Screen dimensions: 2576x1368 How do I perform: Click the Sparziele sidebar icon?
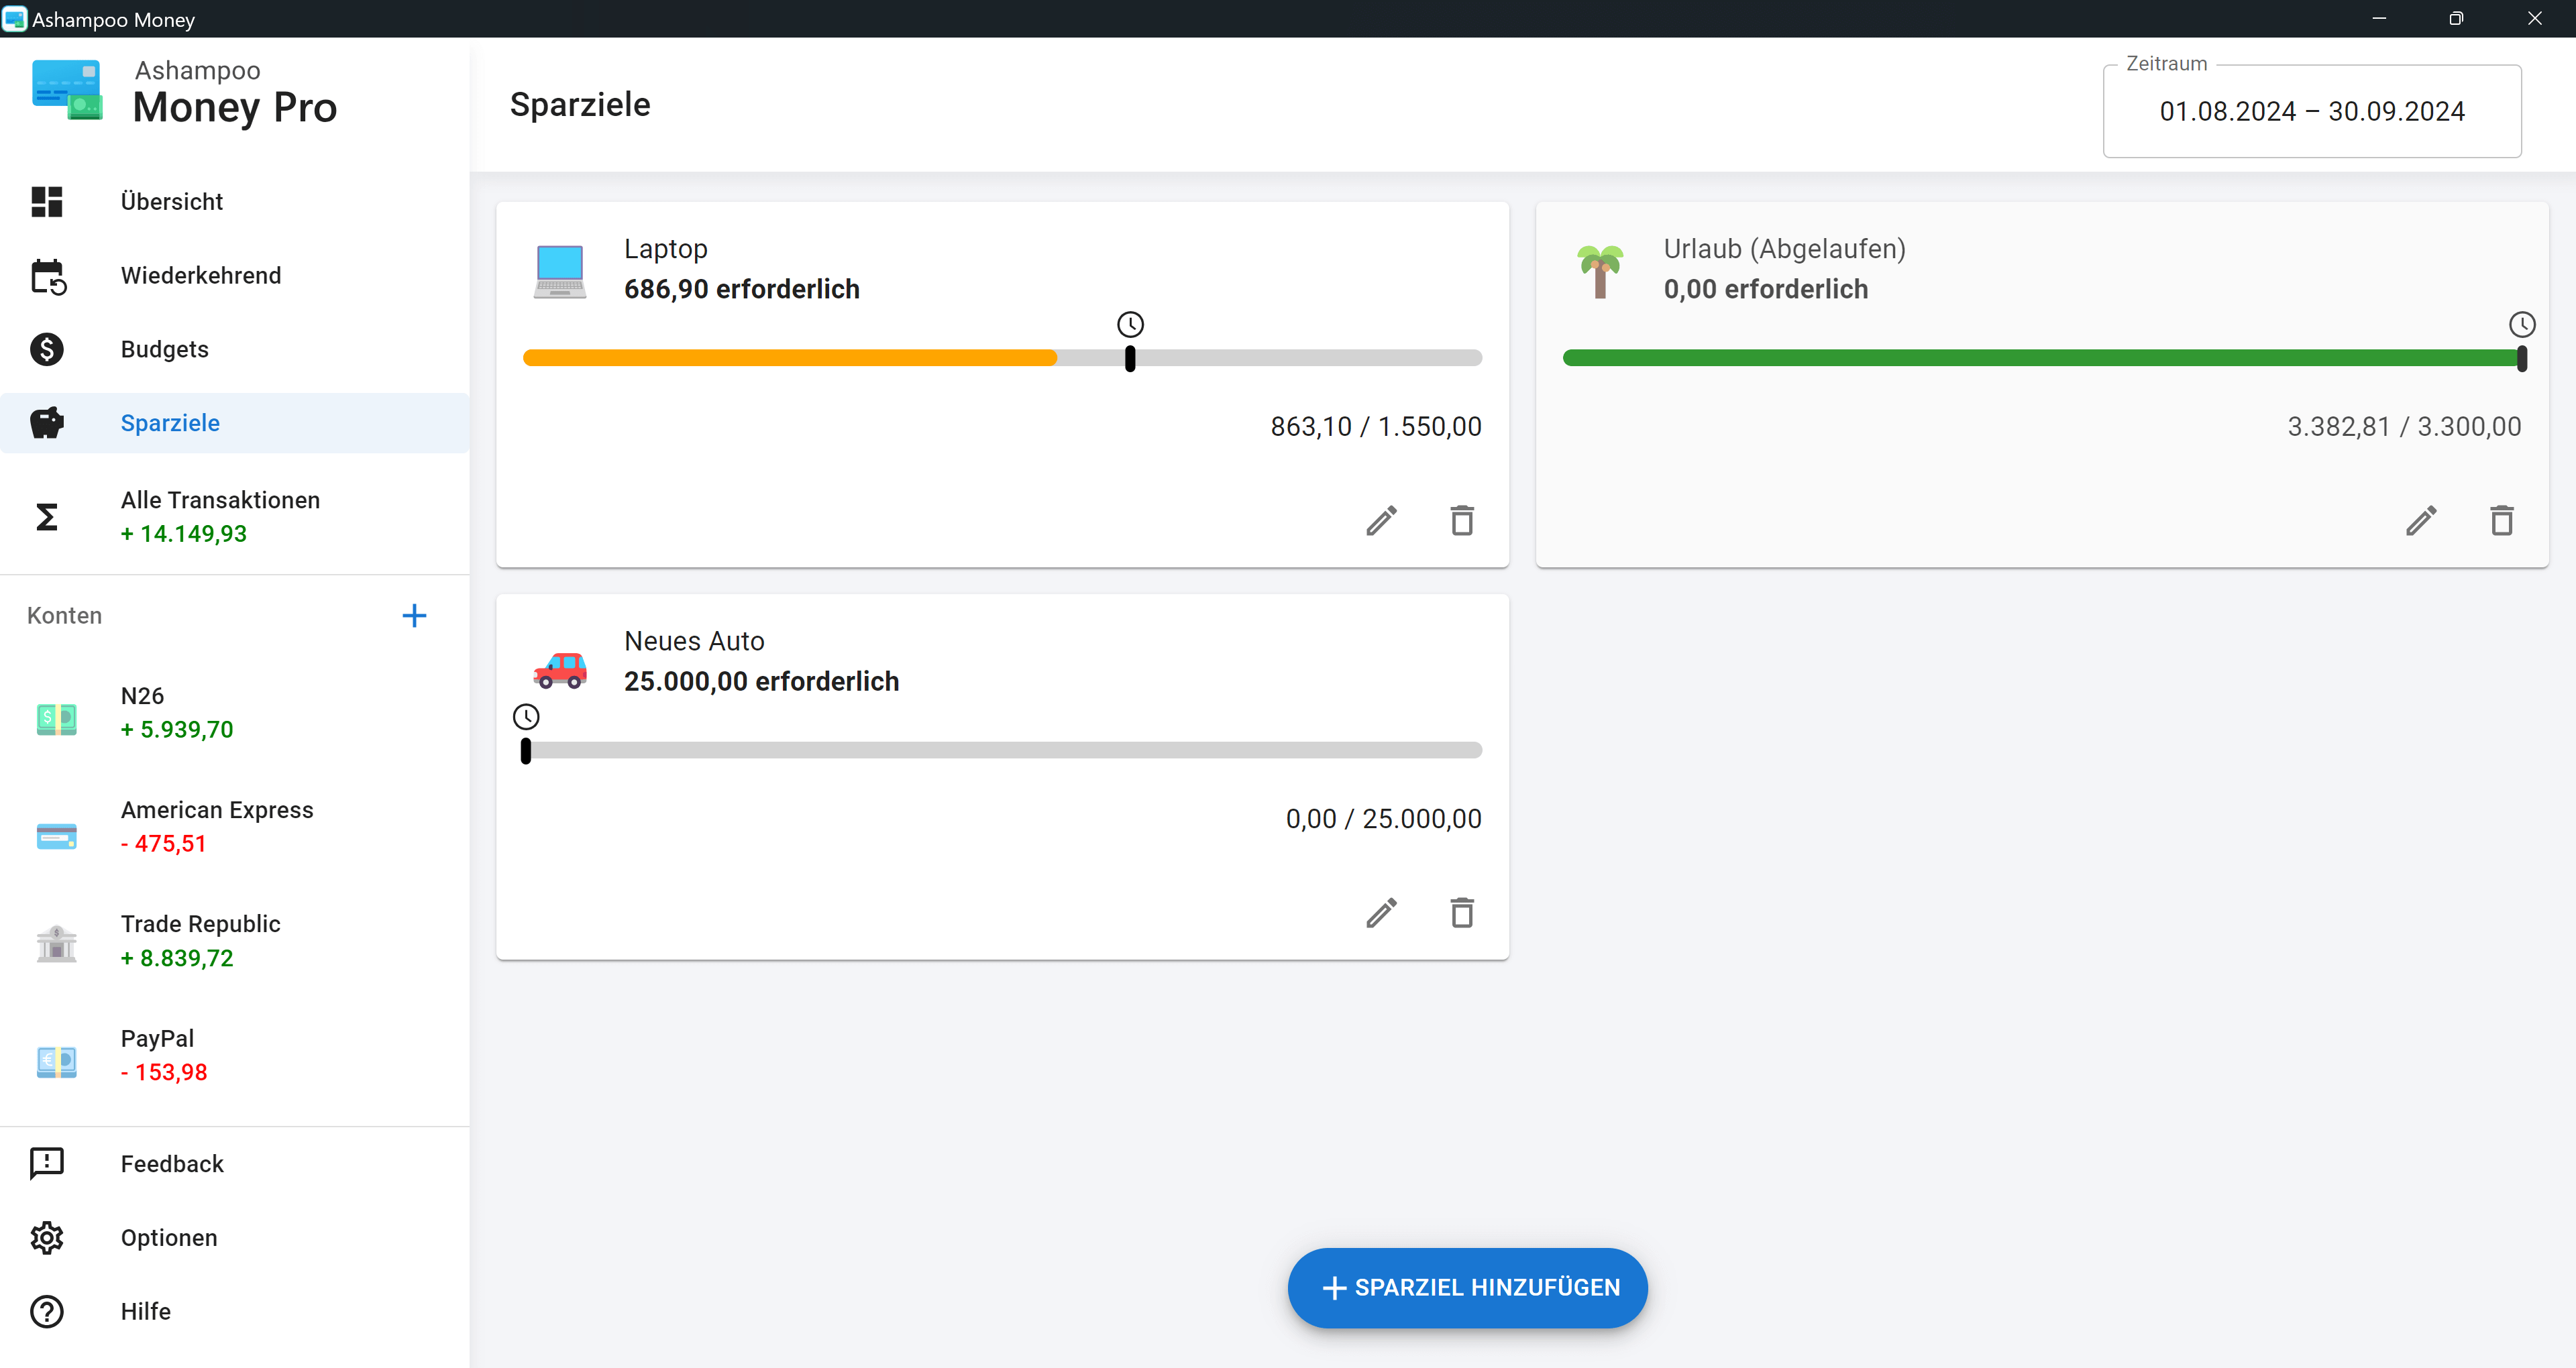tap(48, 422)
